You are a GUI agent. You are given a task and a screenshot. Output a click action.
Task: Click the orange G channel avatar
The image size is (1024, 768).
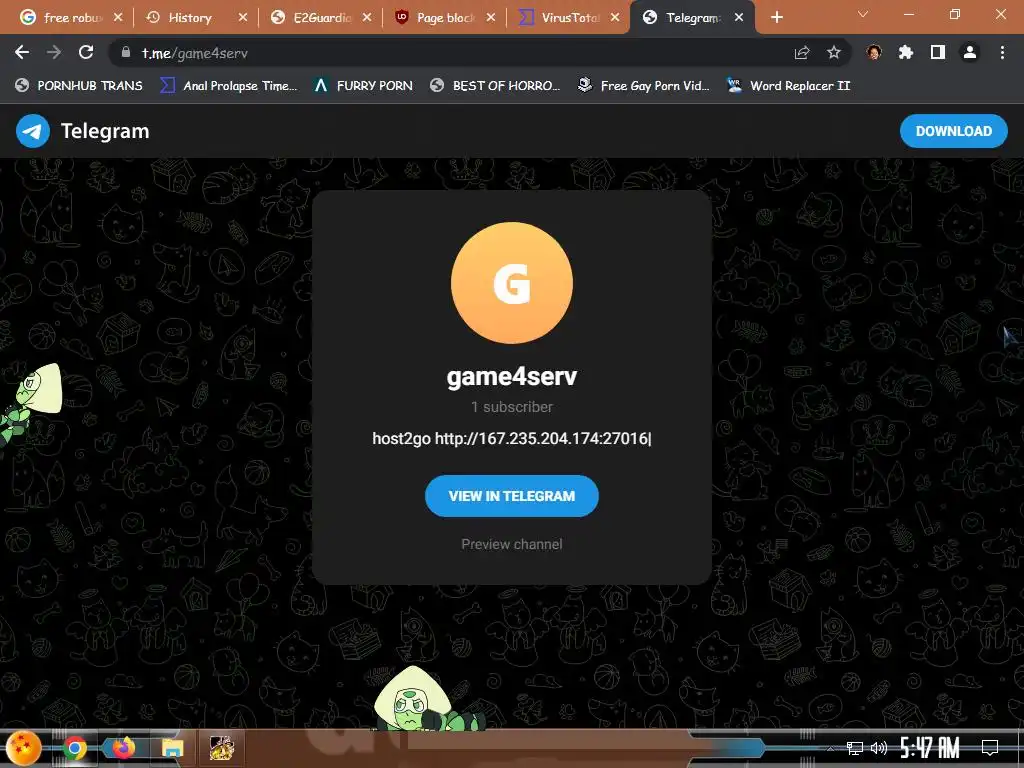(x=512, y=283)
